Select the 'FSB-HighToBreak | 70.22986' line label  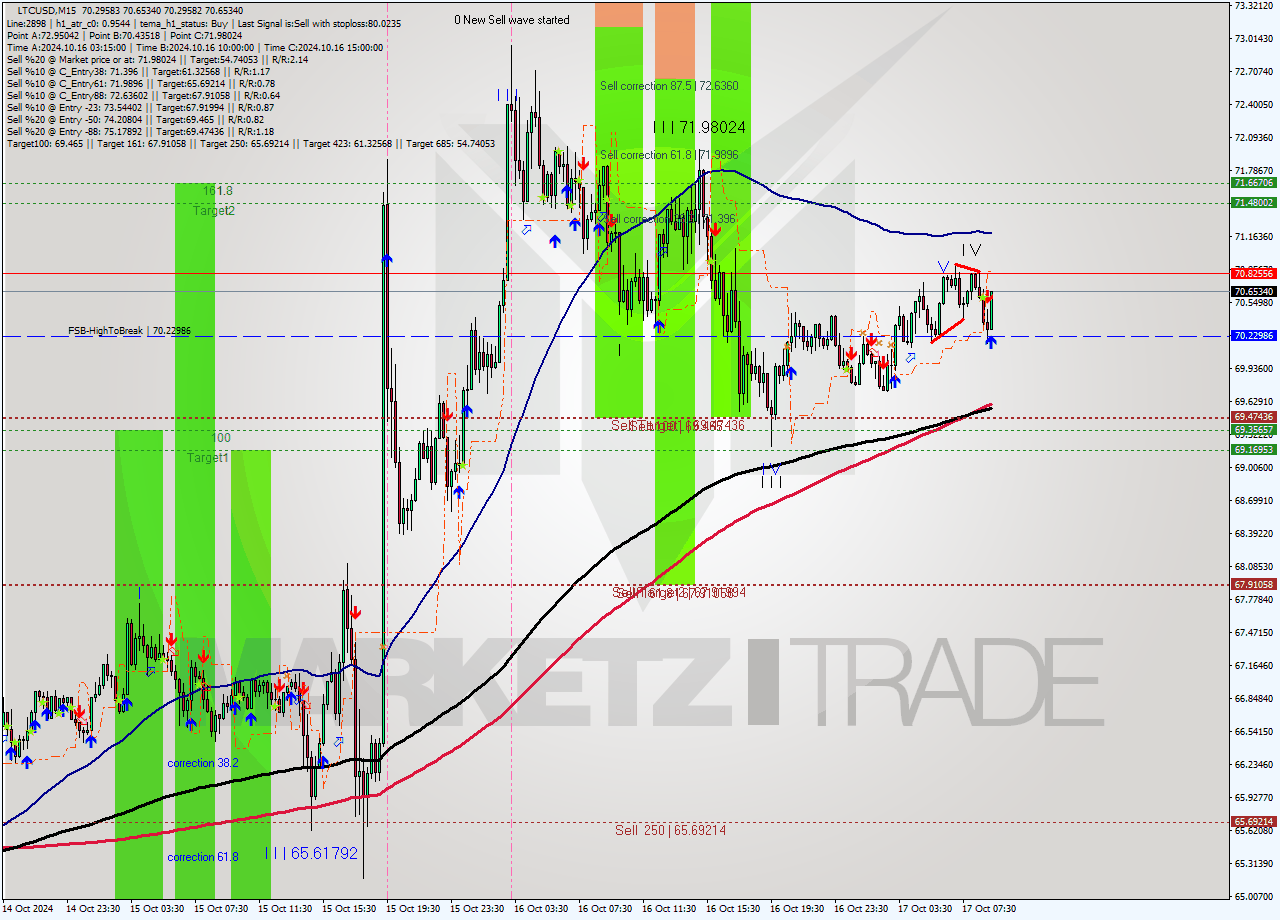point(129,330)
